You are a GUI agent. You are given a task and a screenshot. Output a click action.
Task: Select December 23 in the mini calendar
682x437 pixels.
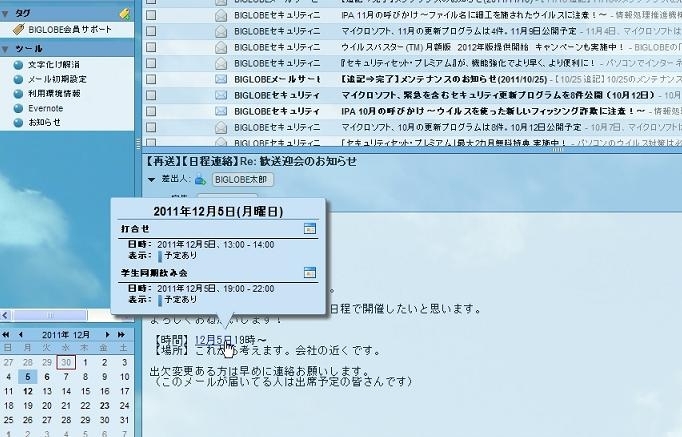pyautogui.click(x=104, y=406)
